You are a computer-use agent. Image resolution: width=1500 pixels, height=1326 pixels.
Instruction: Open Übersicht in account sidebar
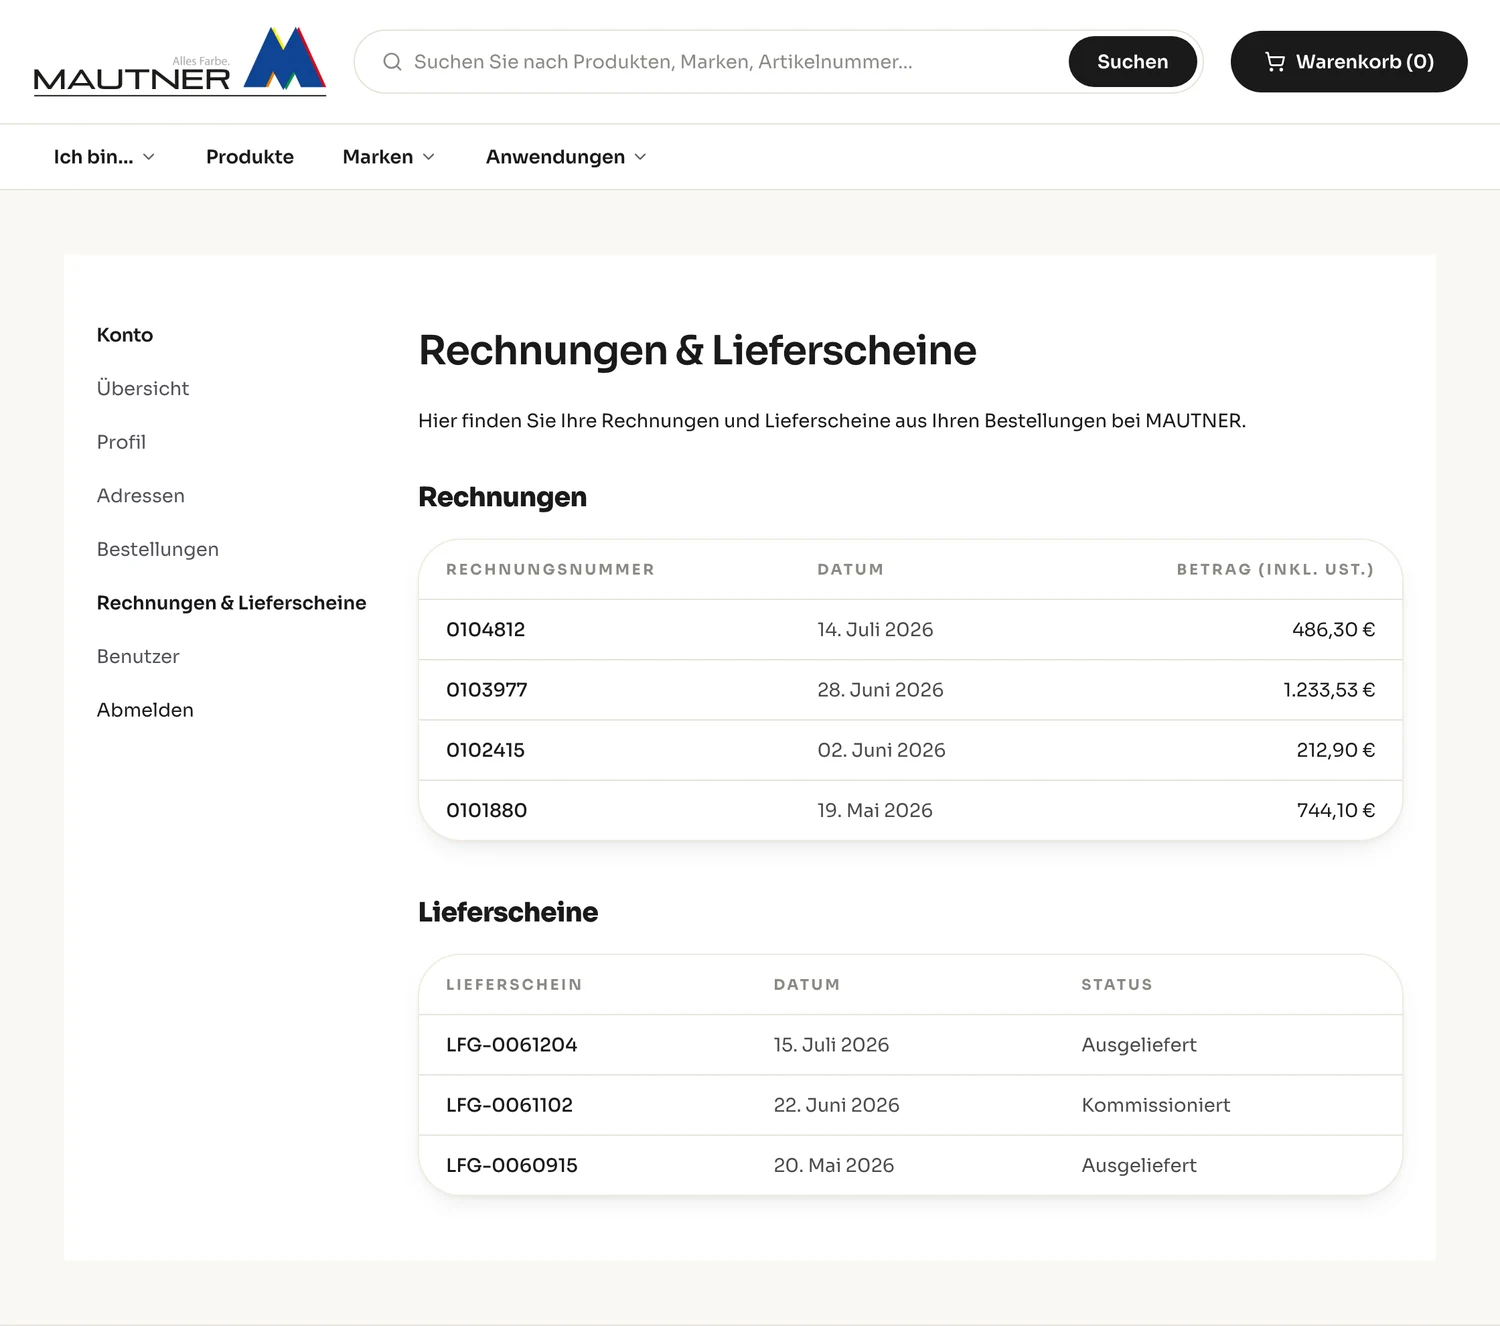143,388
